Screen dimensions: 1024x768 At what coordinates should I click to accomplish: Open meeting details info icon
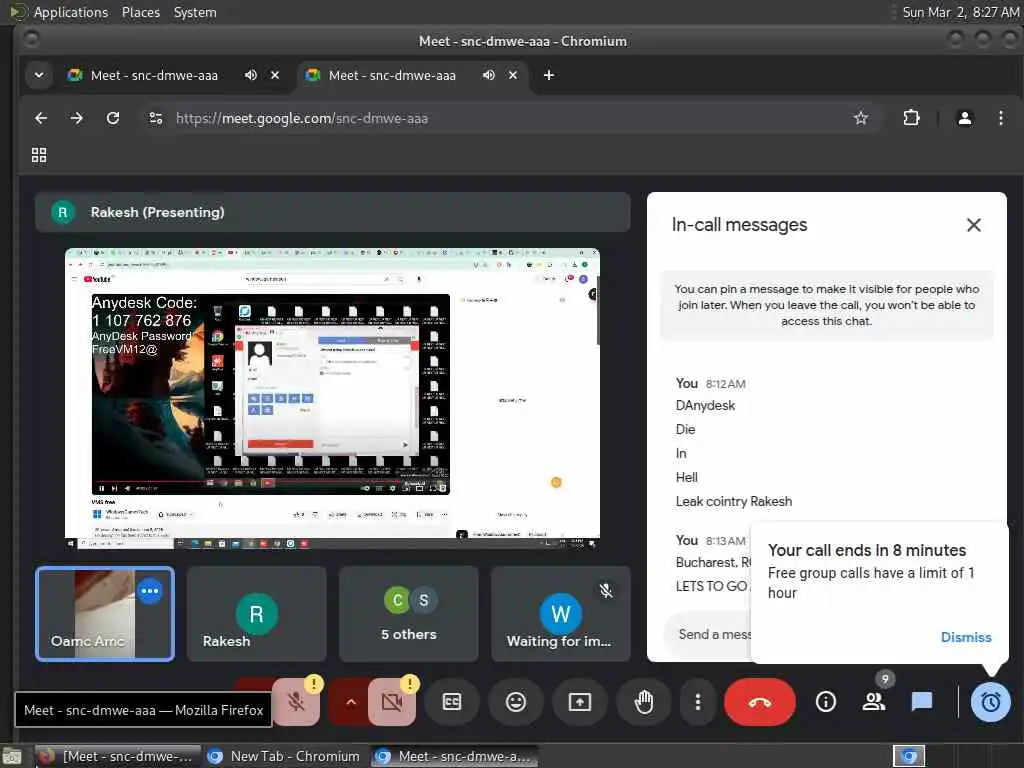825,702
